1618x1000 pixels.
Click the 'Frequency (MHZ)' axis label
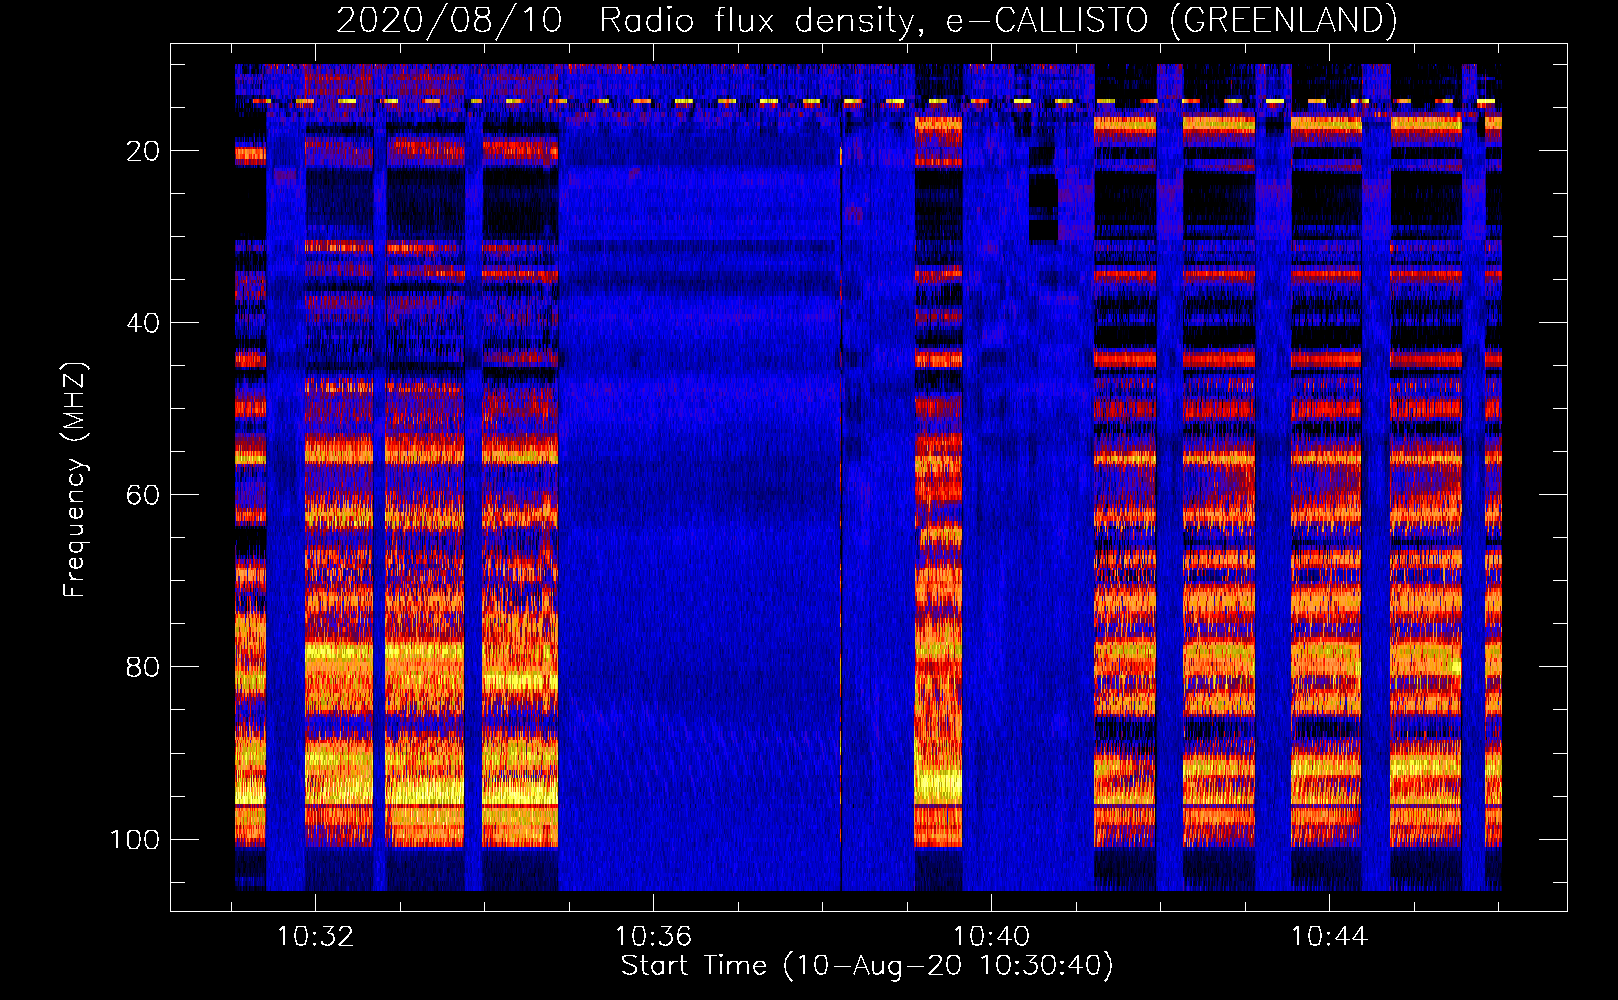coord(76,480)
